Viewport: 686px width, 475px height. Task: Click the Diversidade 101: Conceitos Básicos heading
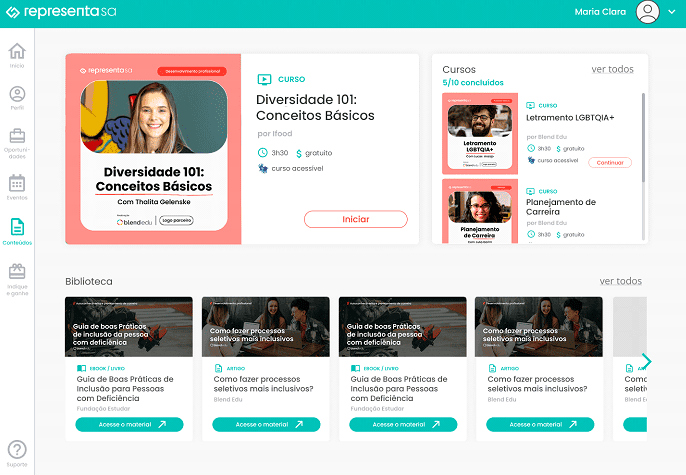315,108
